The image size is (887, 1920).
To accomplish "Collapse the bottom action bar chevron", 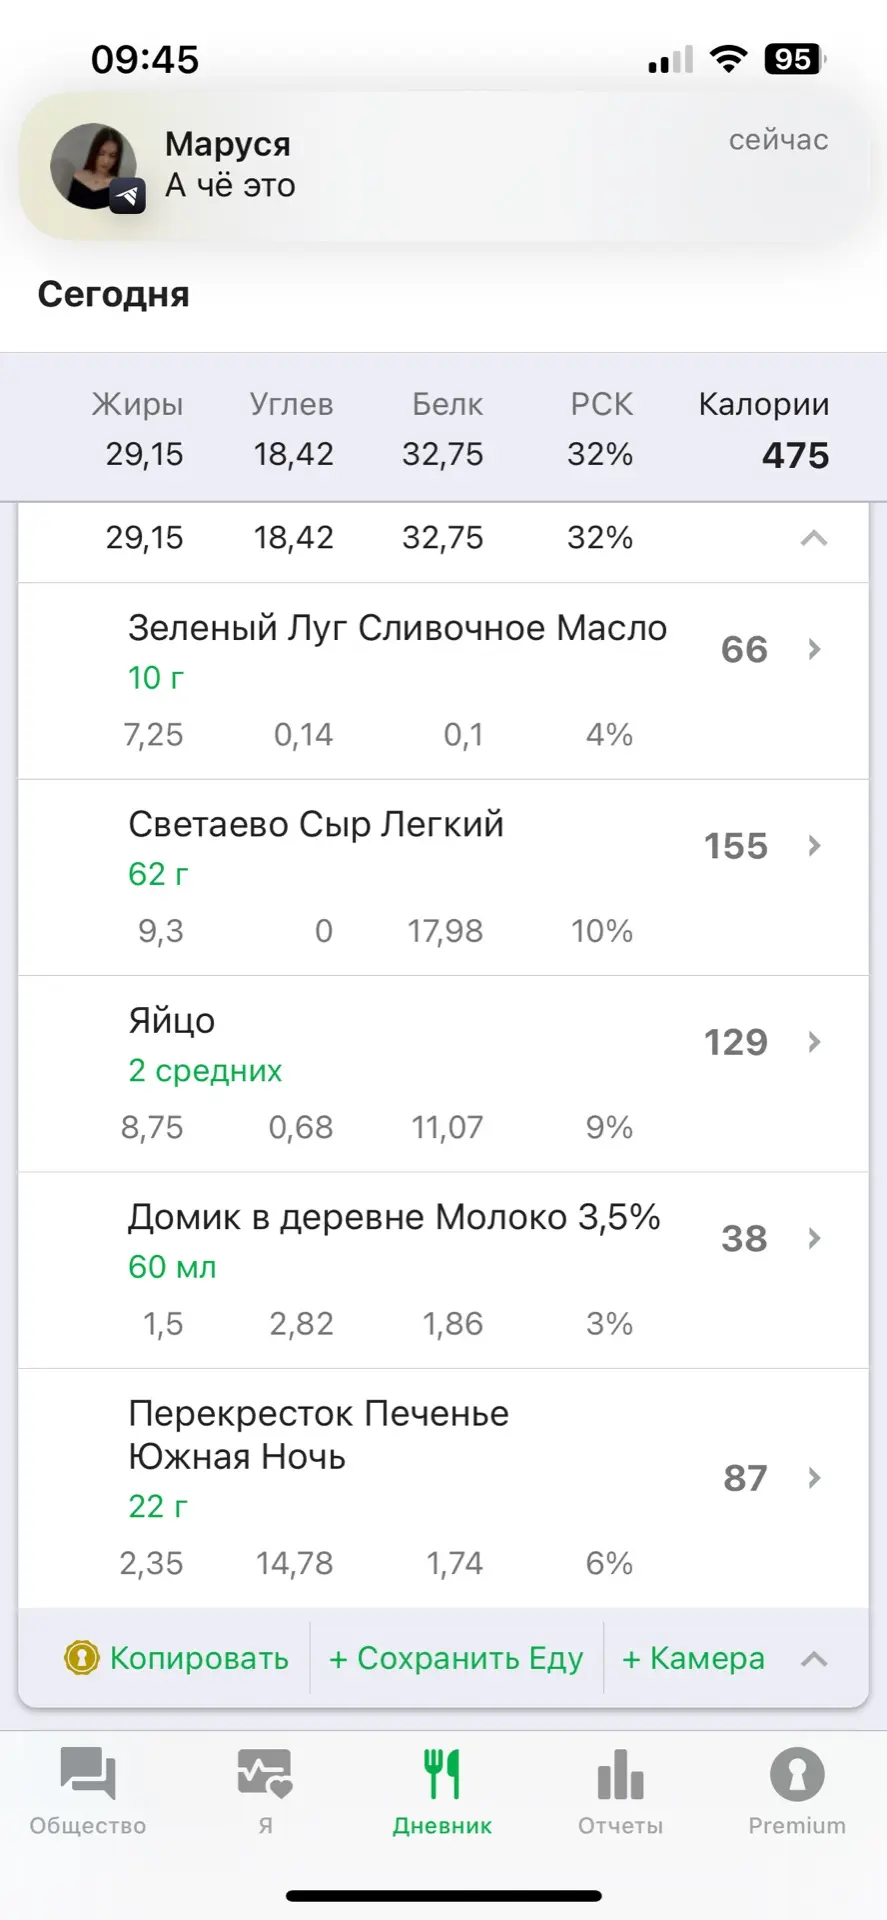I will tap(814, 1660).
